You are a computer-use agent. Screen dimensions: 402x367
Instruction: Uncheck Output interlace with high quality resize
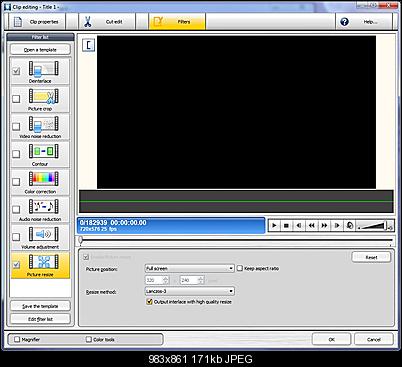[149, 302]
